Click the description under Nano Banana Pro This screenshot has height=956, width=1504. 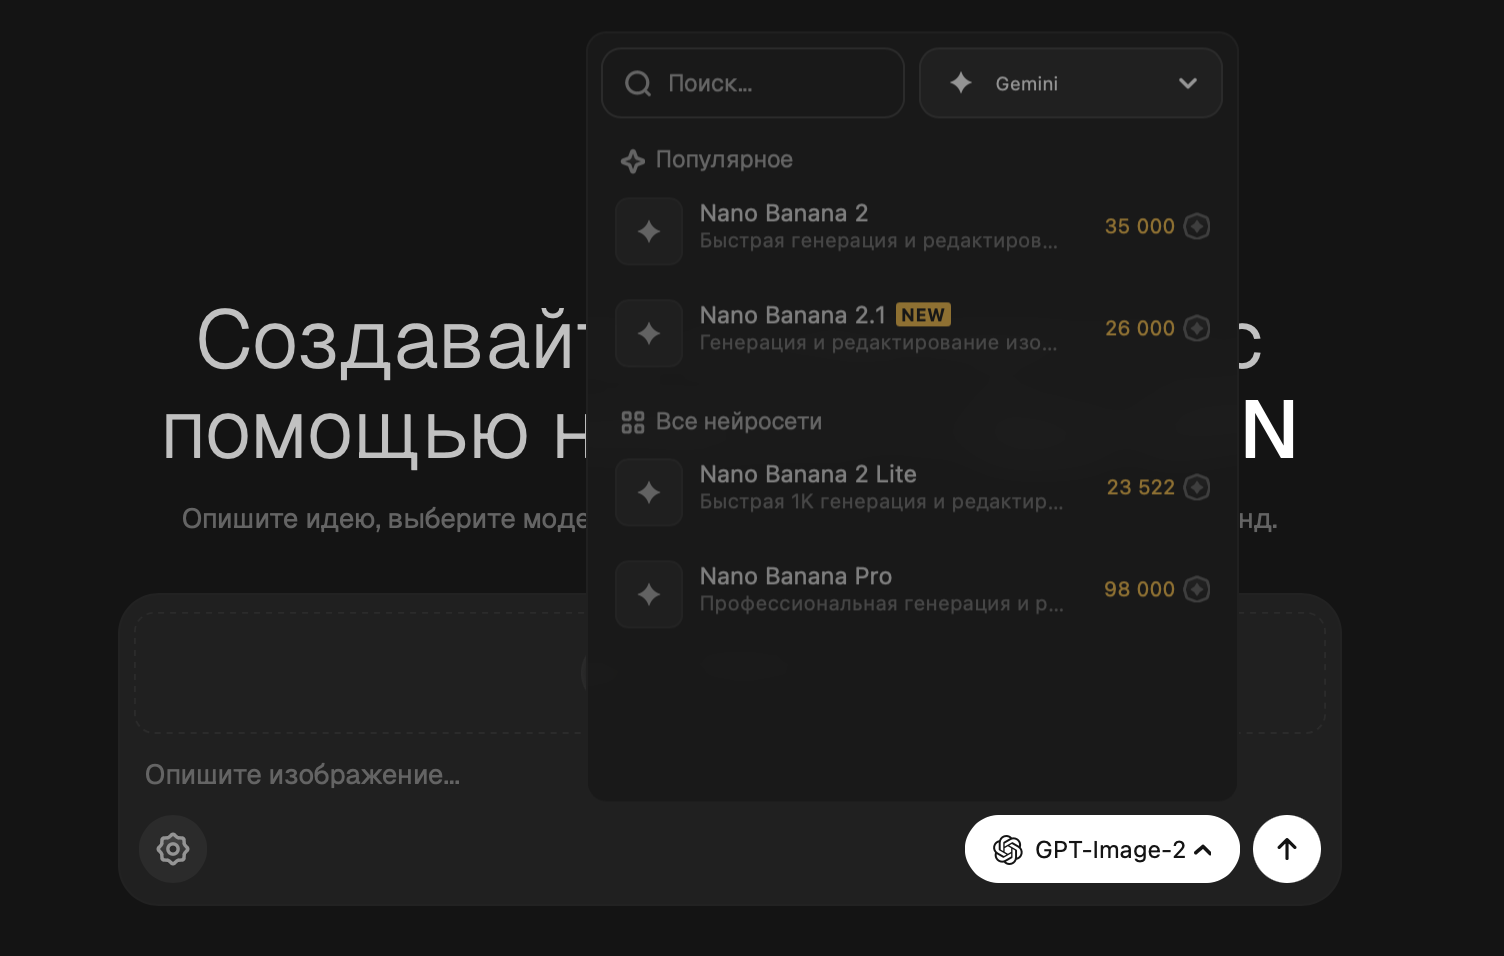pyautogui.click(x=882, y=604)
